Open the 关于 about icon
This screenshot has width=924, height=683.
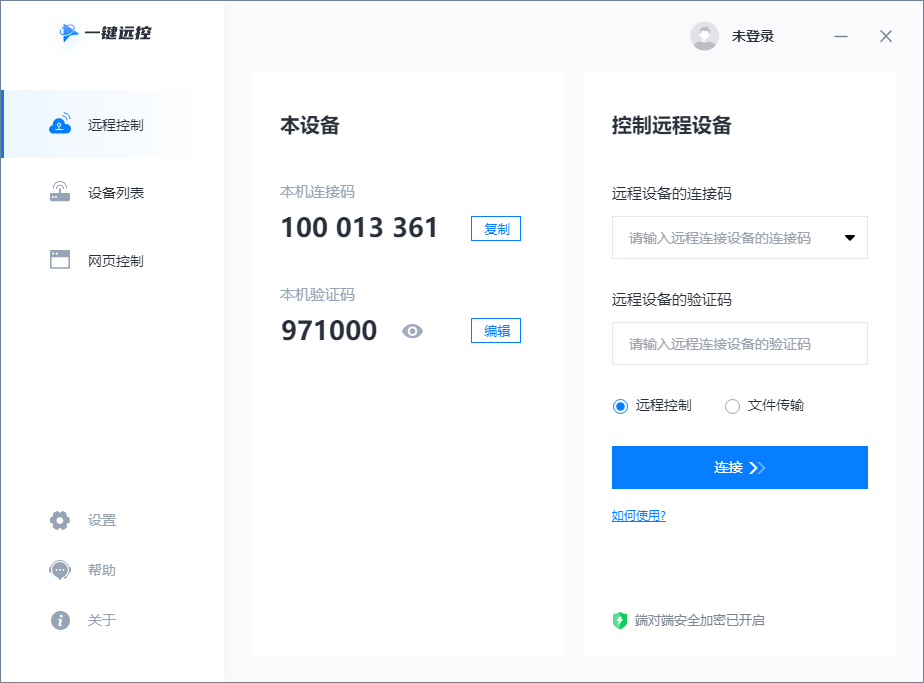[x=59, y=620]
